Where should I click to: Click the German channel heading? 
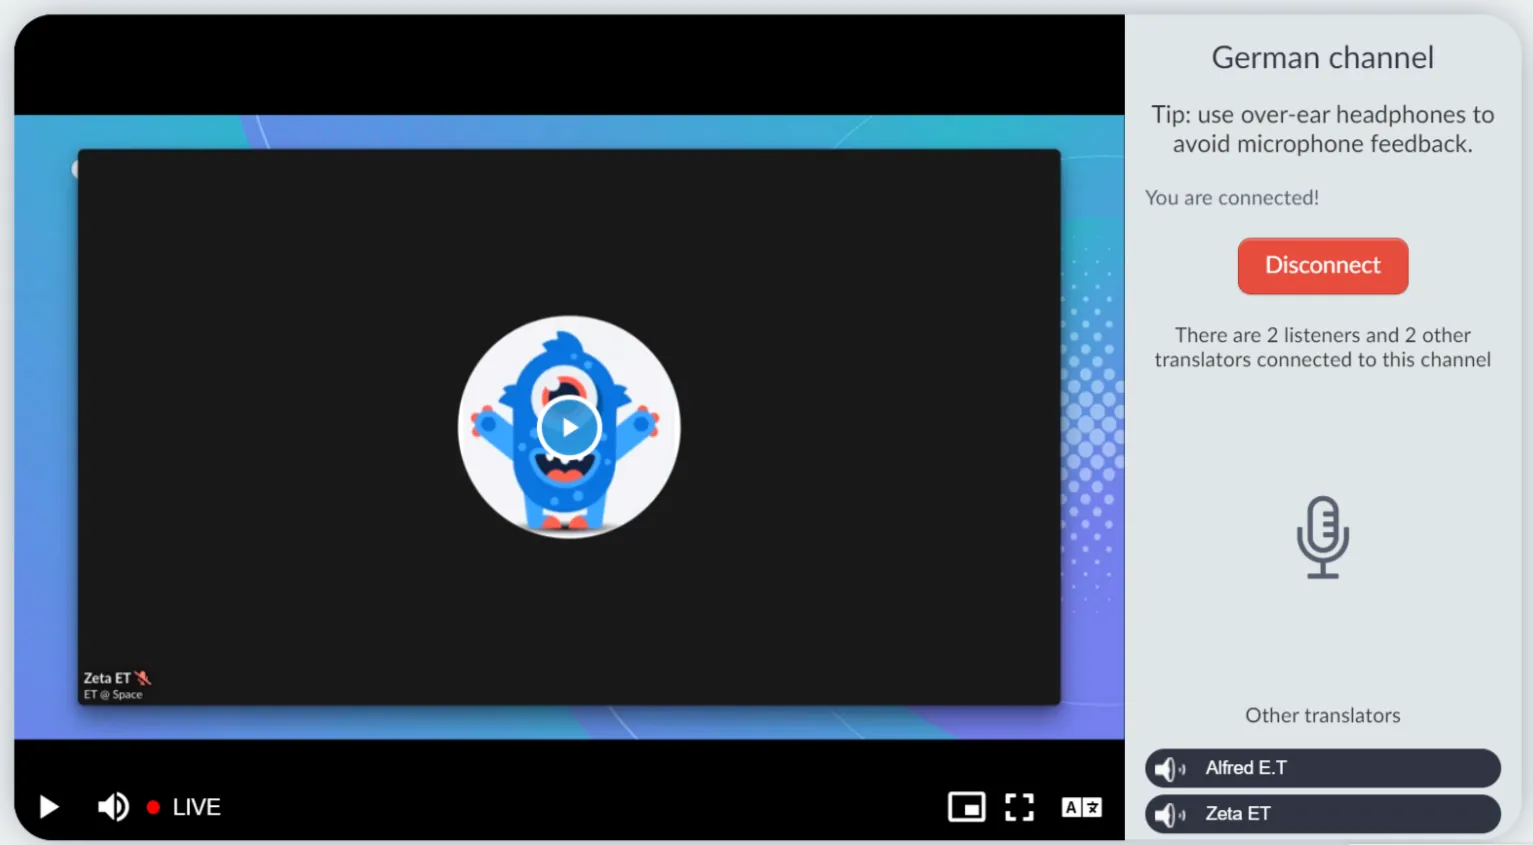[x=1322, y=58]
